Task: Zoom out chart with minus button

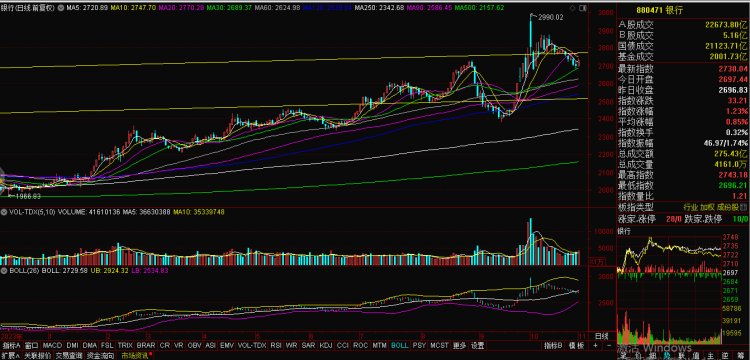Action: [609, 345]
